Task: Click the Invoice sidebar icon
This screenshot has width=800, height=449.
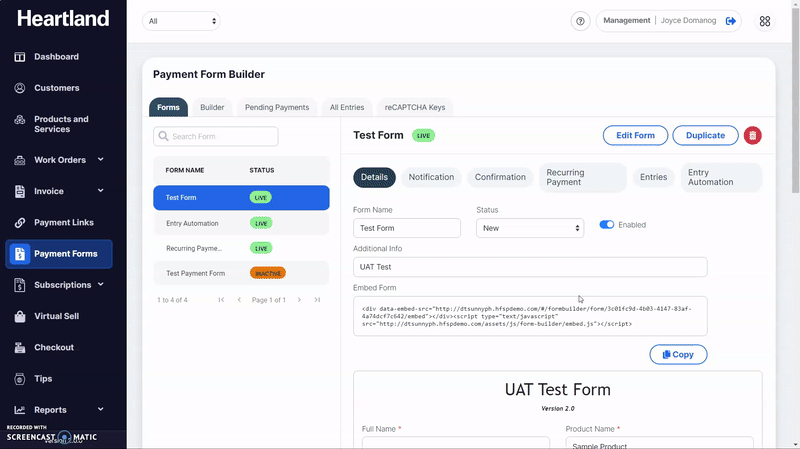Action: pos(19,191)
